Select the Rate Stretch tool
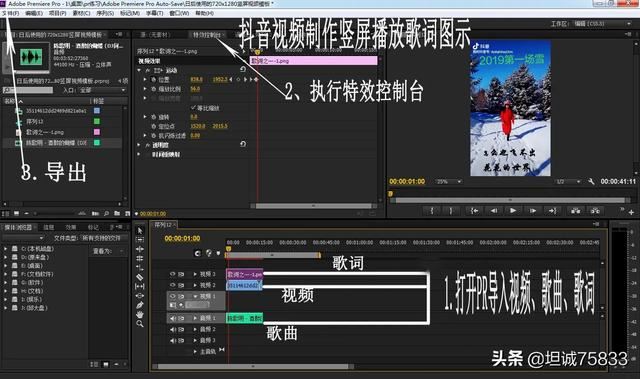This screenshot has height=379, width=640. pyautogui.click(x=140, y=268)
